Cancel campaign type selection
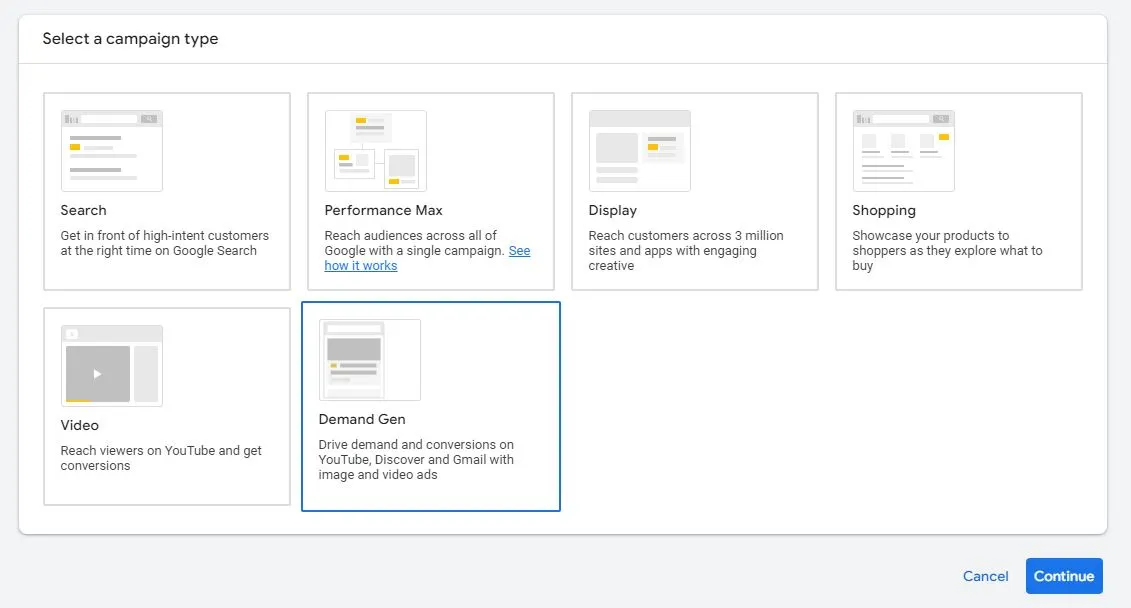 tap(985, 576)
